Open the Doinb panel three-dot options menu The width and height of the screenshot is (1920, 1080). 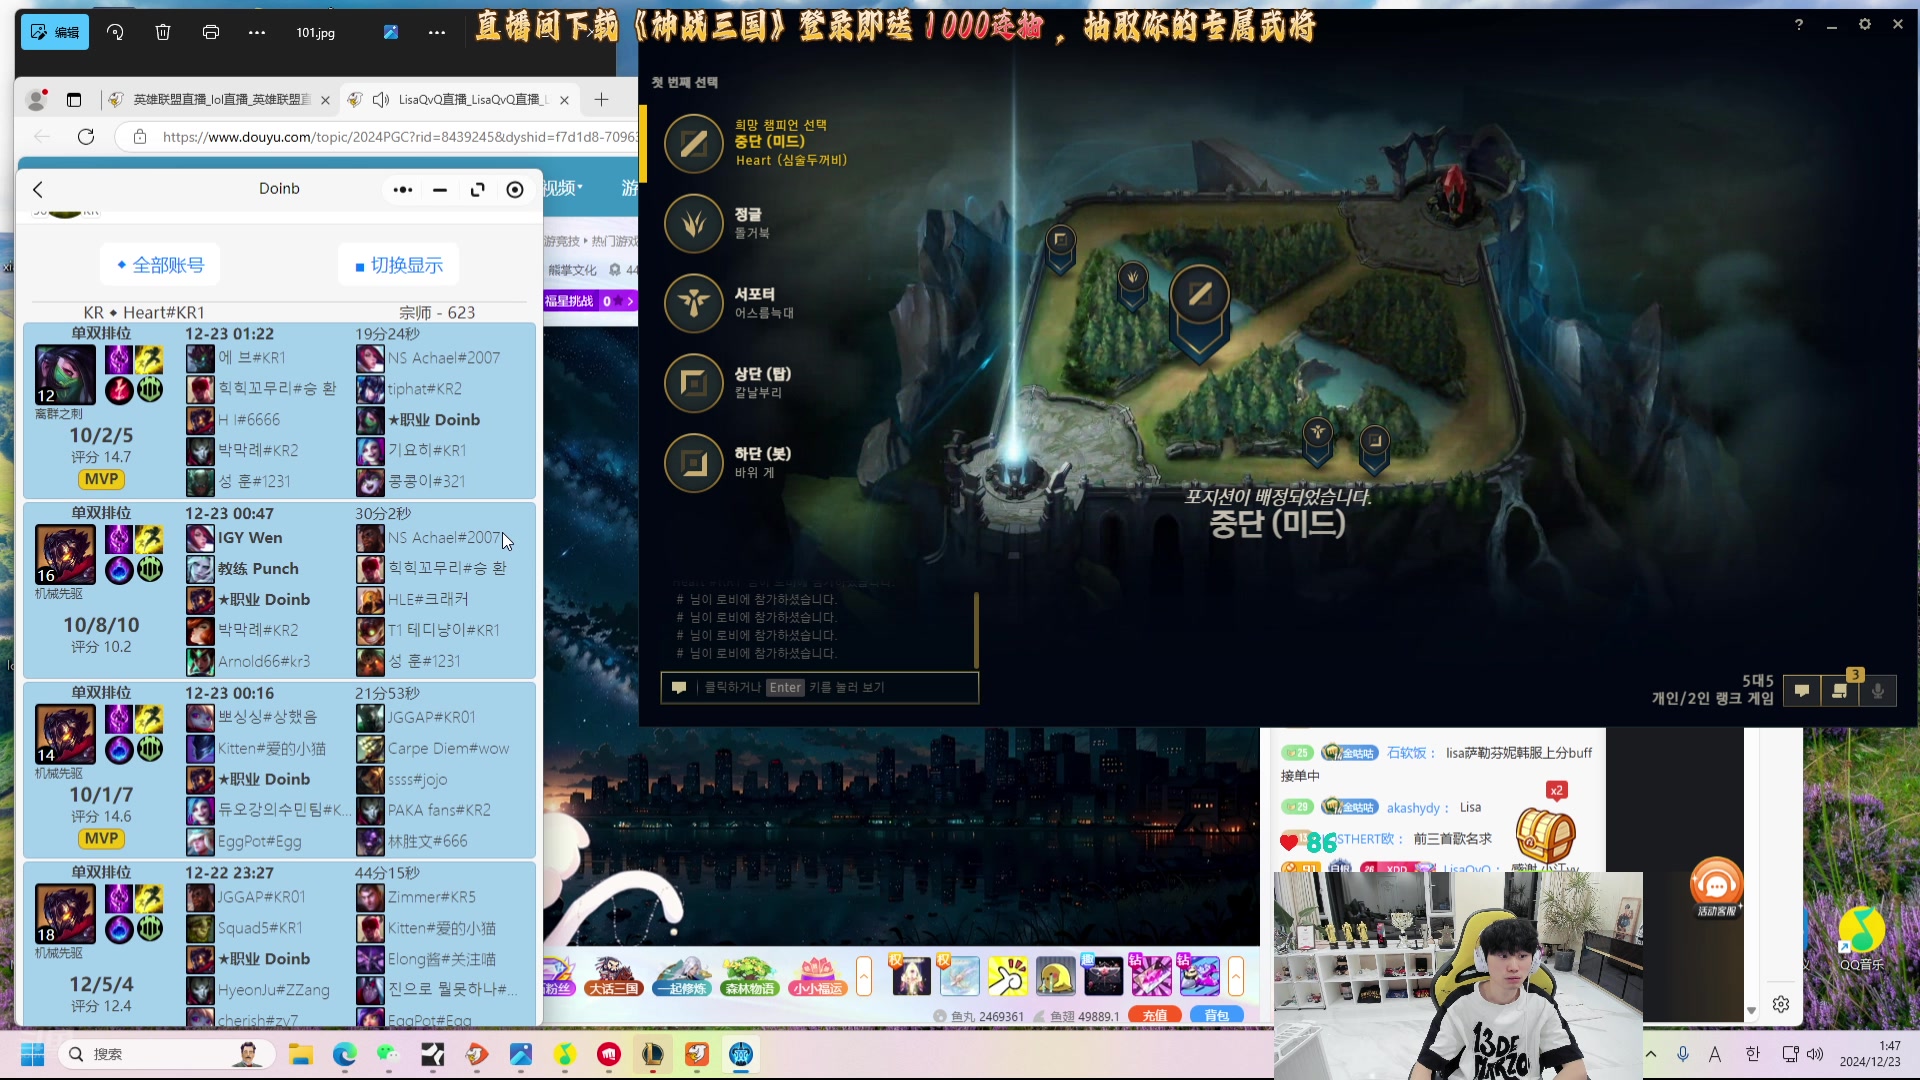point(403,189)
